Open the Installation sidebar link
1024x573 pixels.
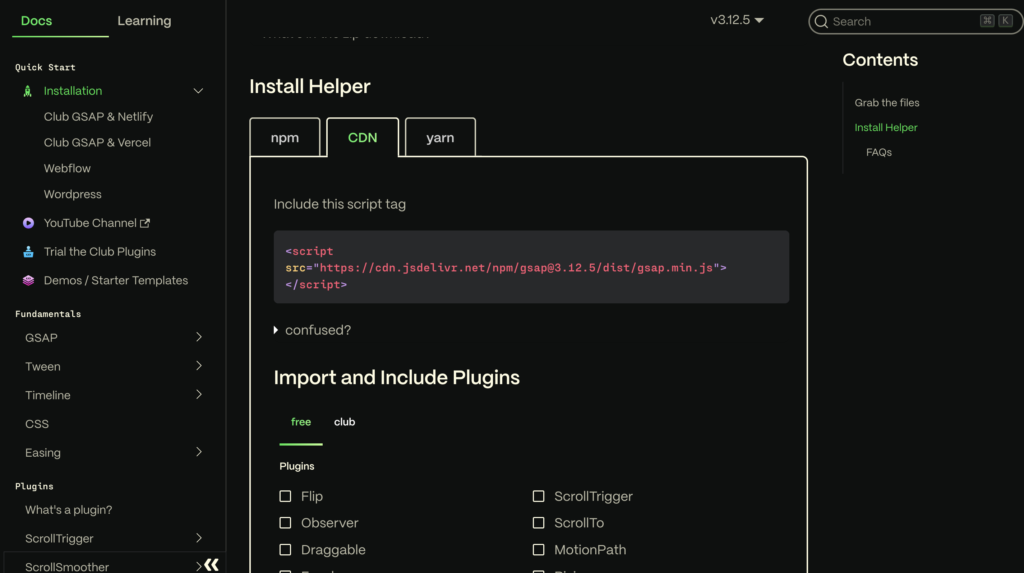[x=73, y=91]
